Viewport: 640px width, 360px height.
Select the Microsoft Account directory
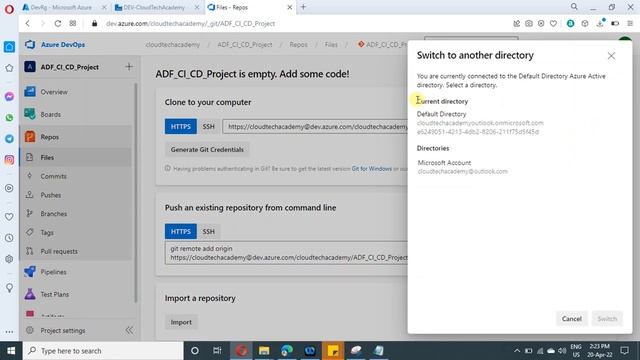[462, 167]
